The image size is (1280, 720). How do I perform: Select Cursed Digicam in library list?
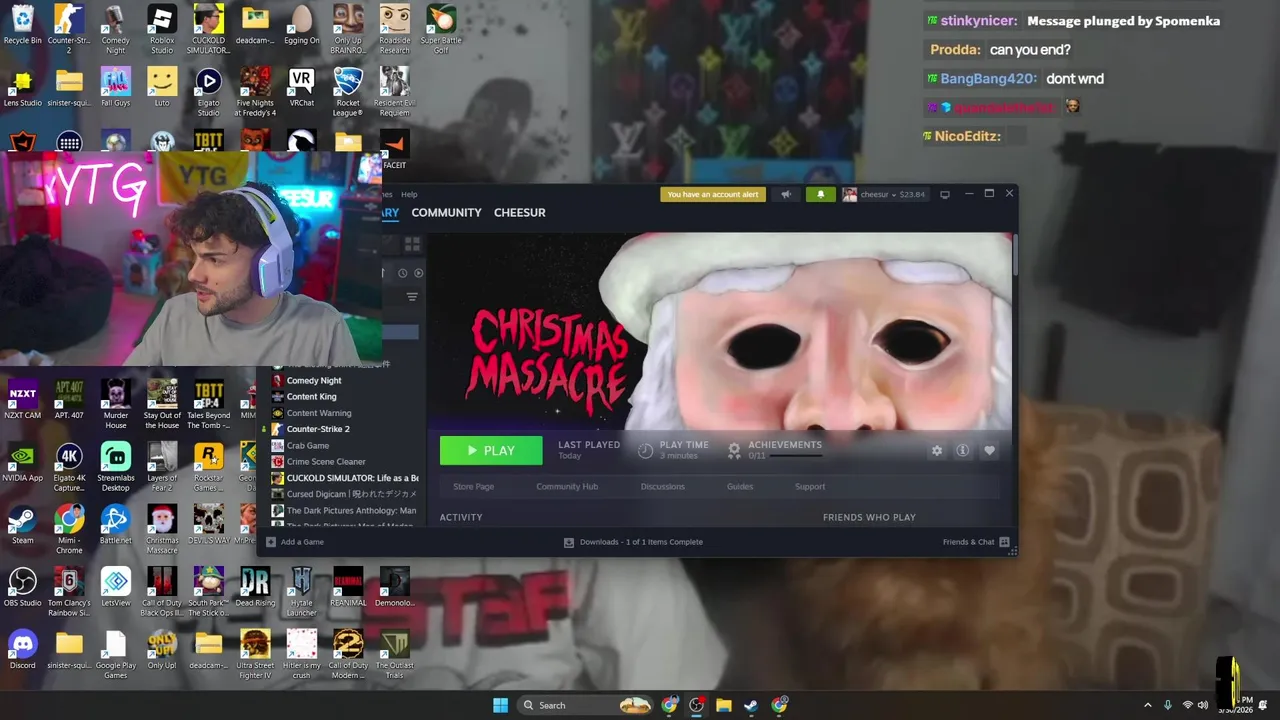[343, 494]
